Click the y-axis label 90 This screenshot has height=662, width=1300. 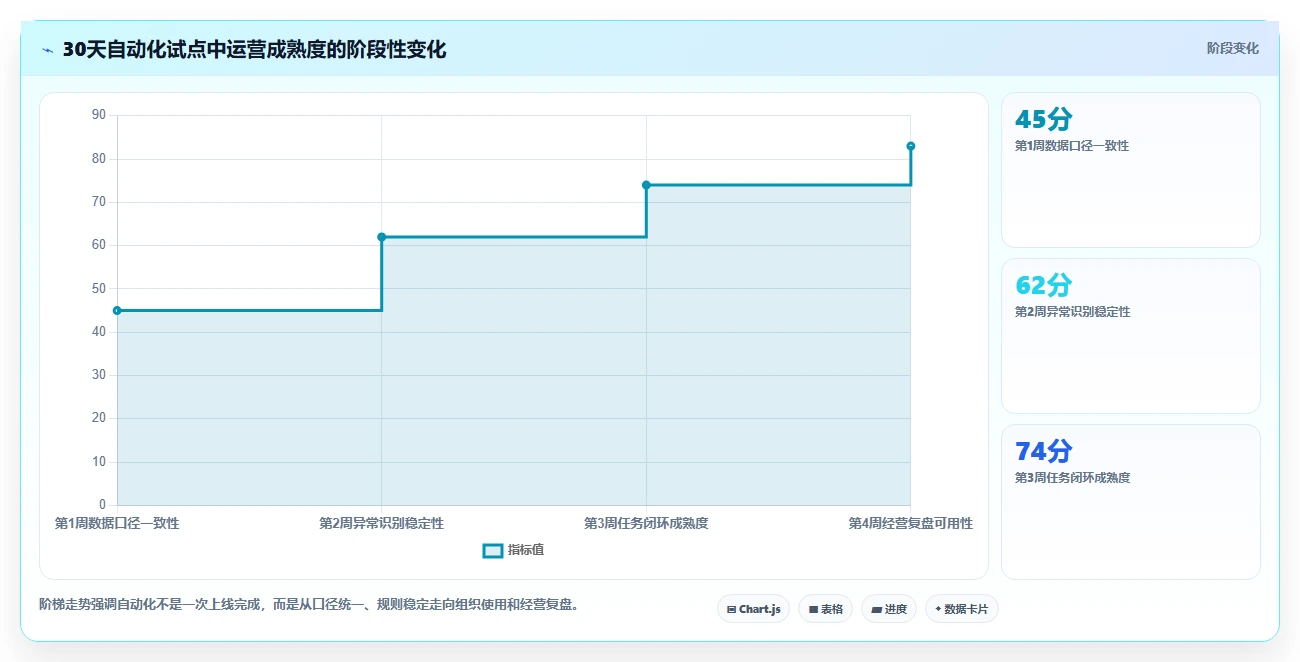pyautogui.click(x=98, y=115)
